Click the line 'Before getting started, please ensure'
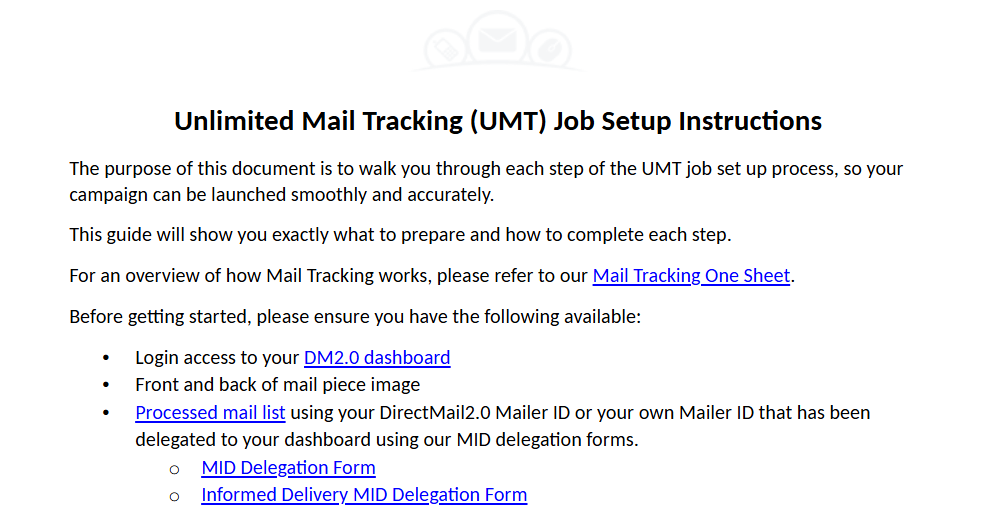The height and width of the screenshot is (524, 996). [355, 316]
